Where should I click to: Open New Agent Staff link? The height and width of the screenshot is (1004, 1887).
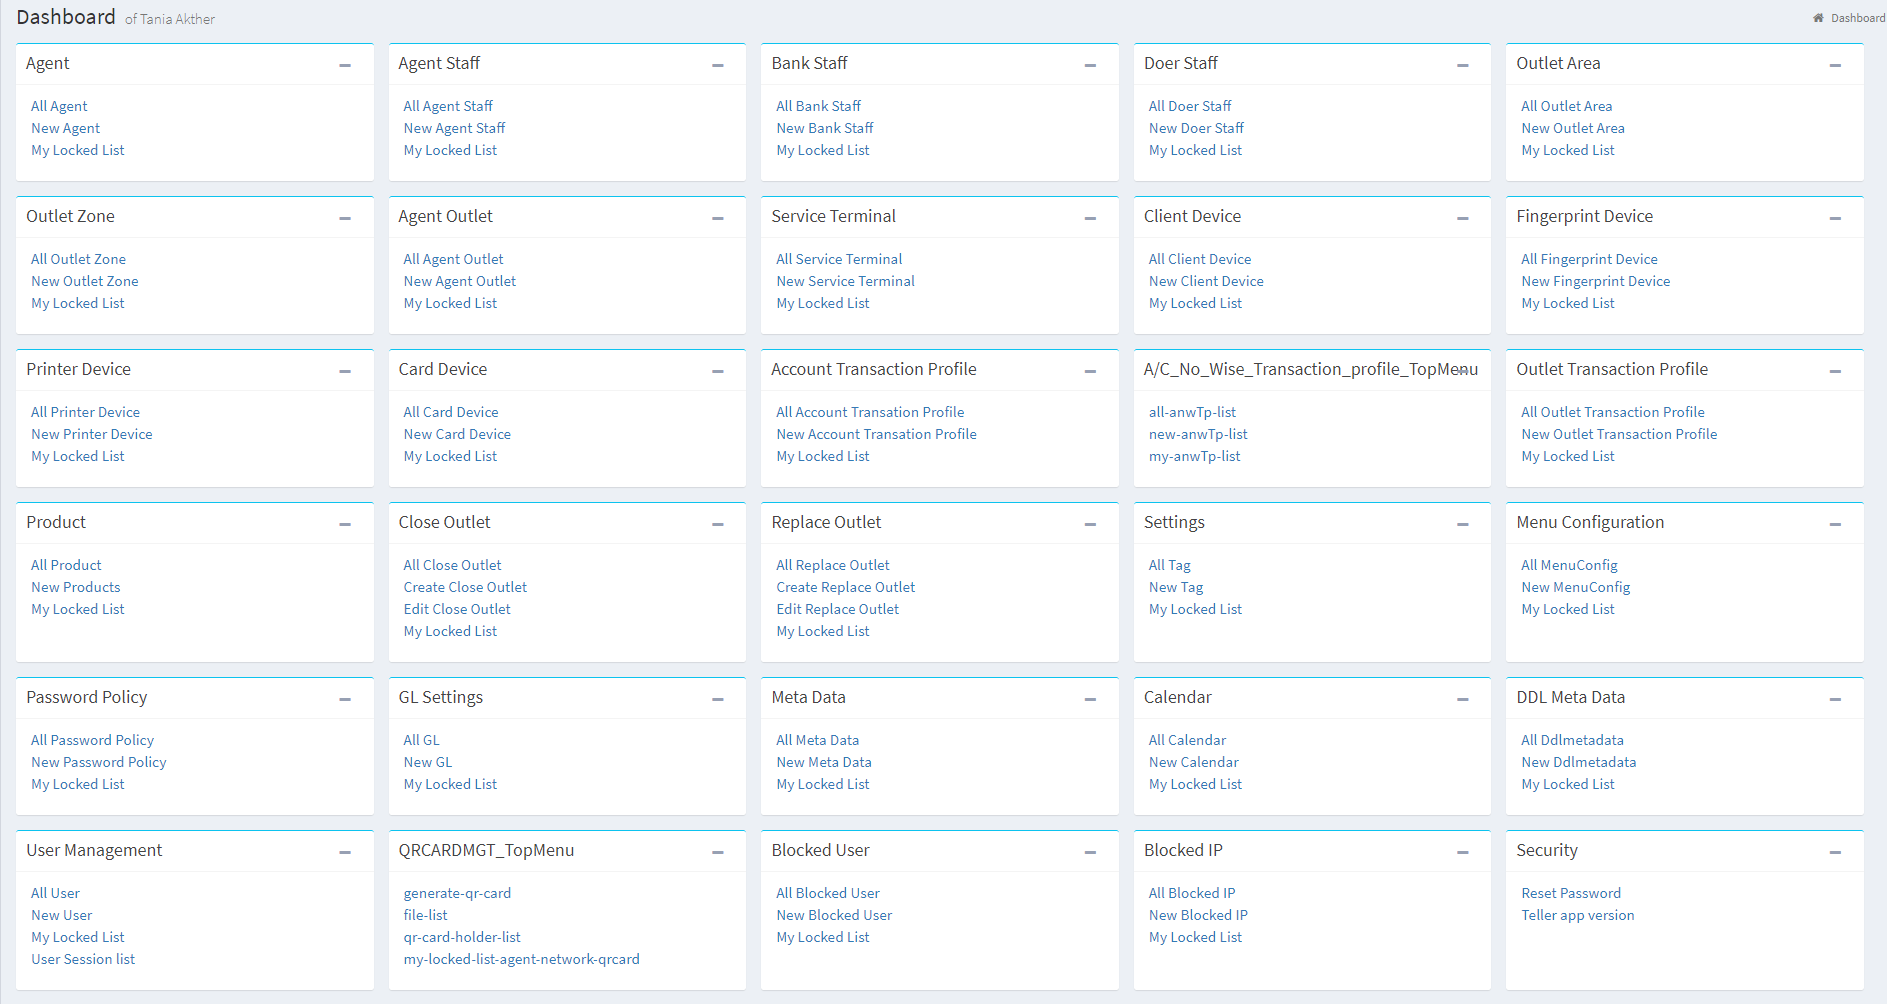[454, 128]
